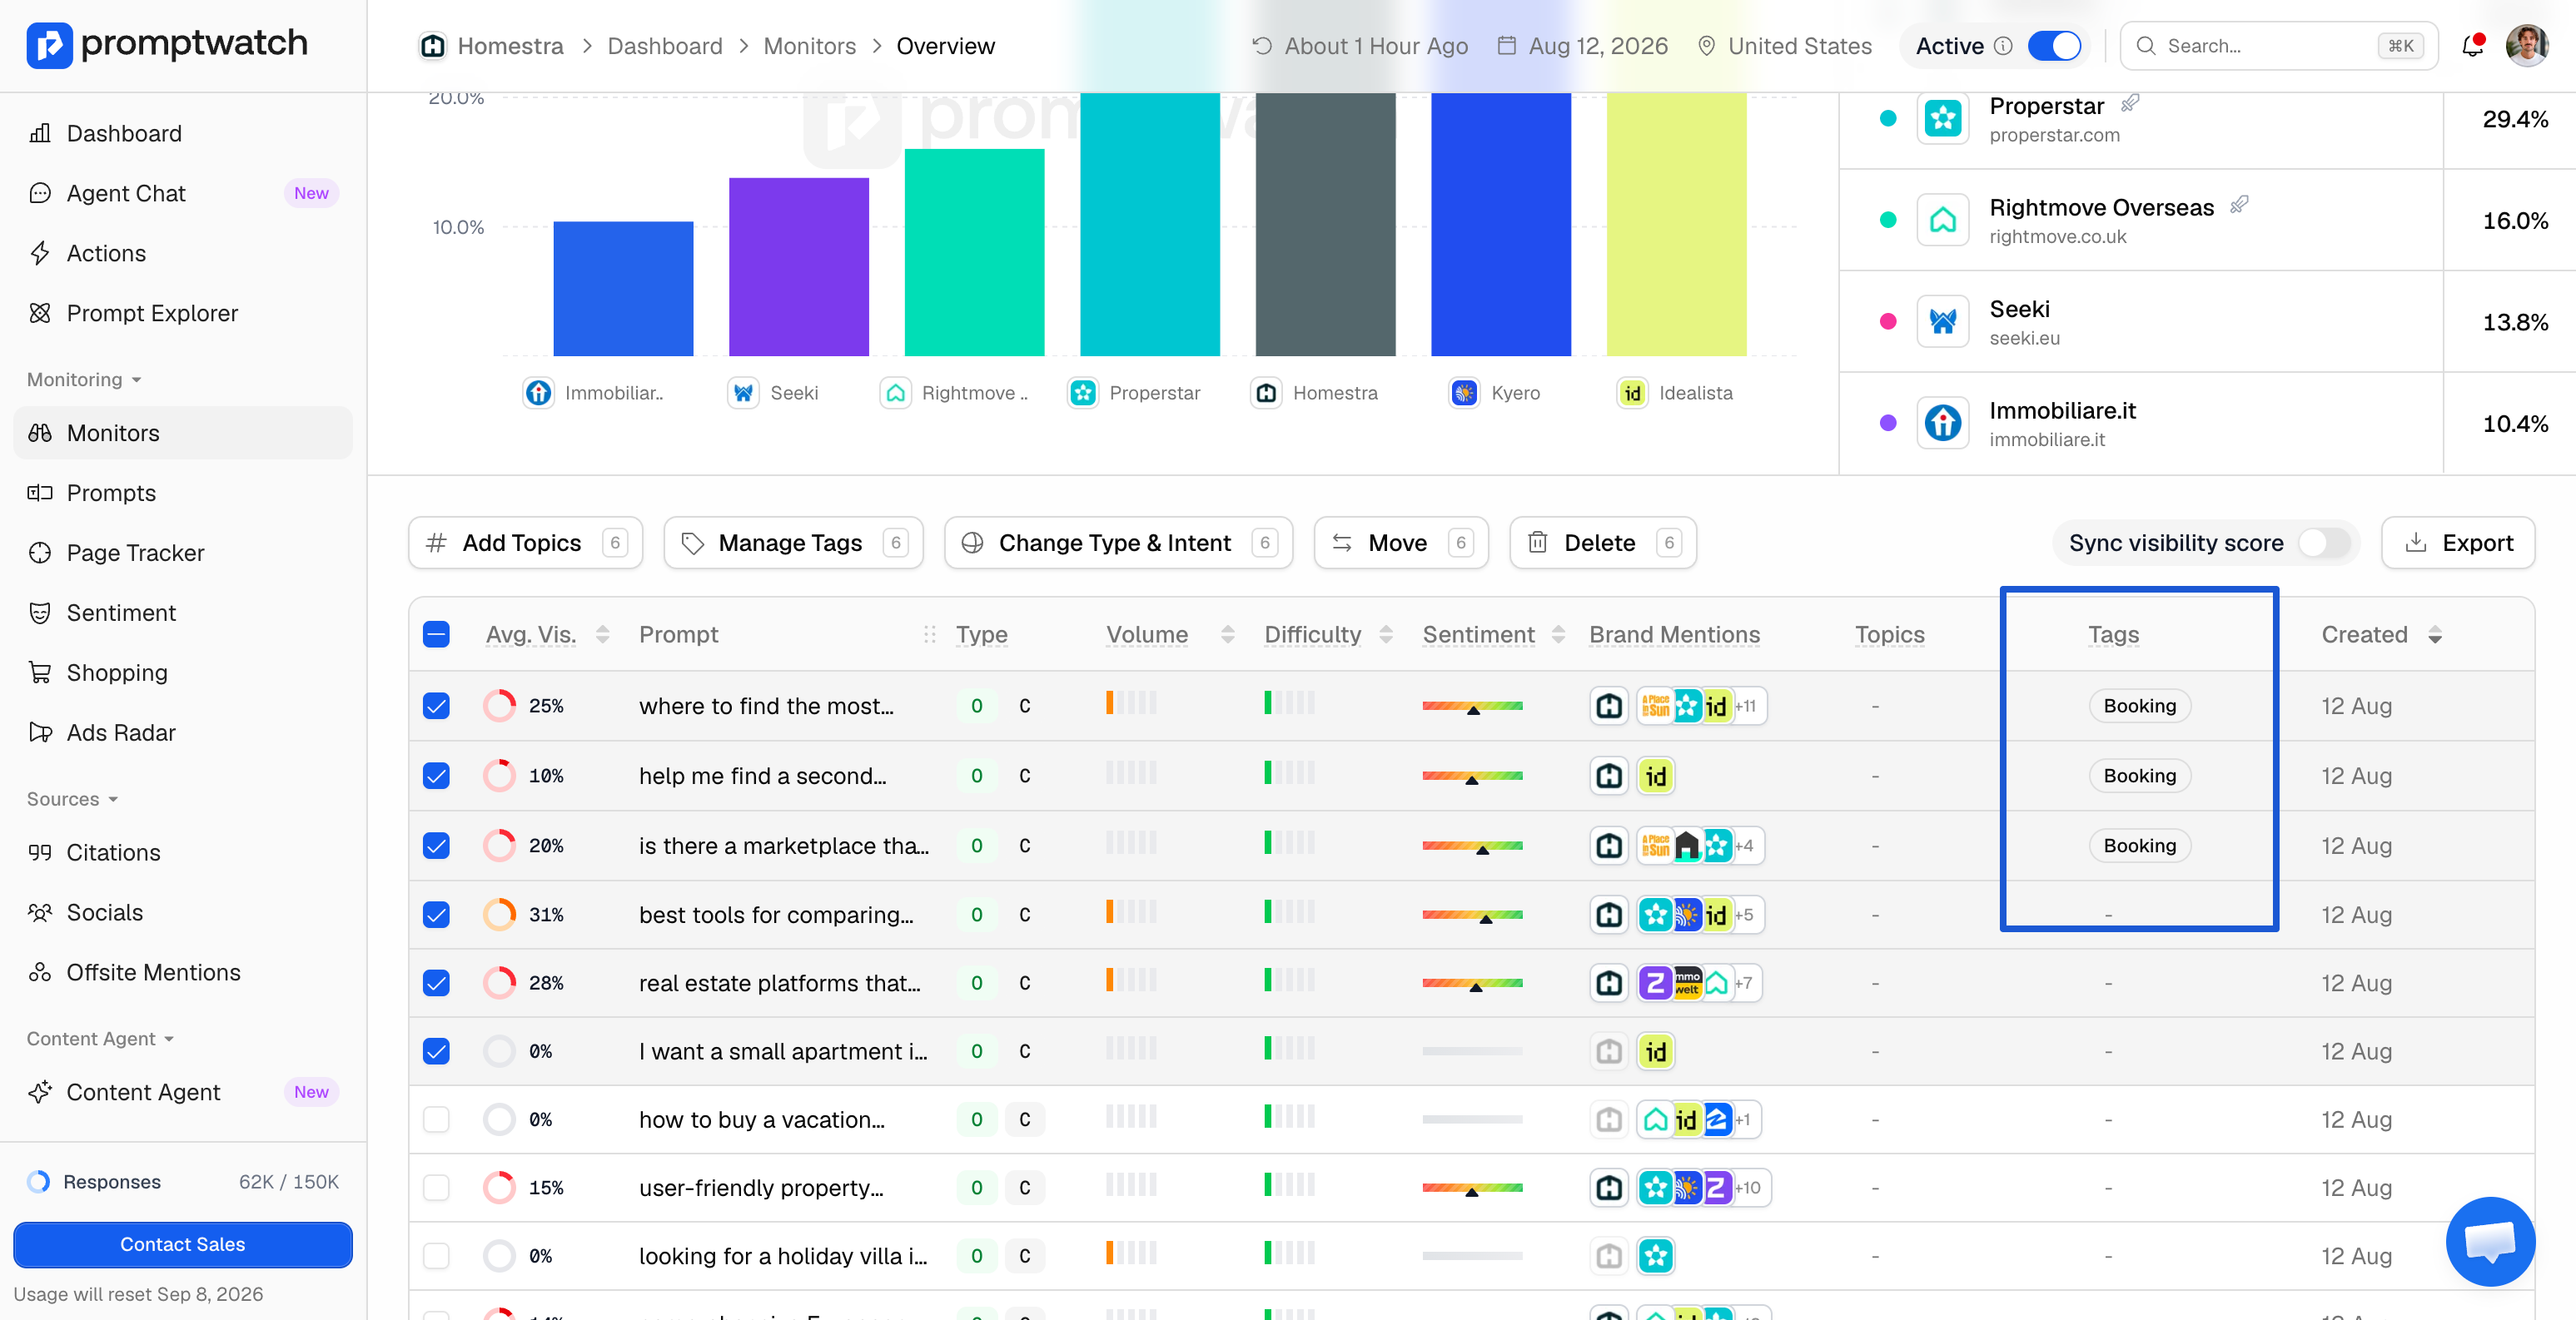Click the Manage Tags button
This screenshot has height=1320, width=2576.
[793, 543]
